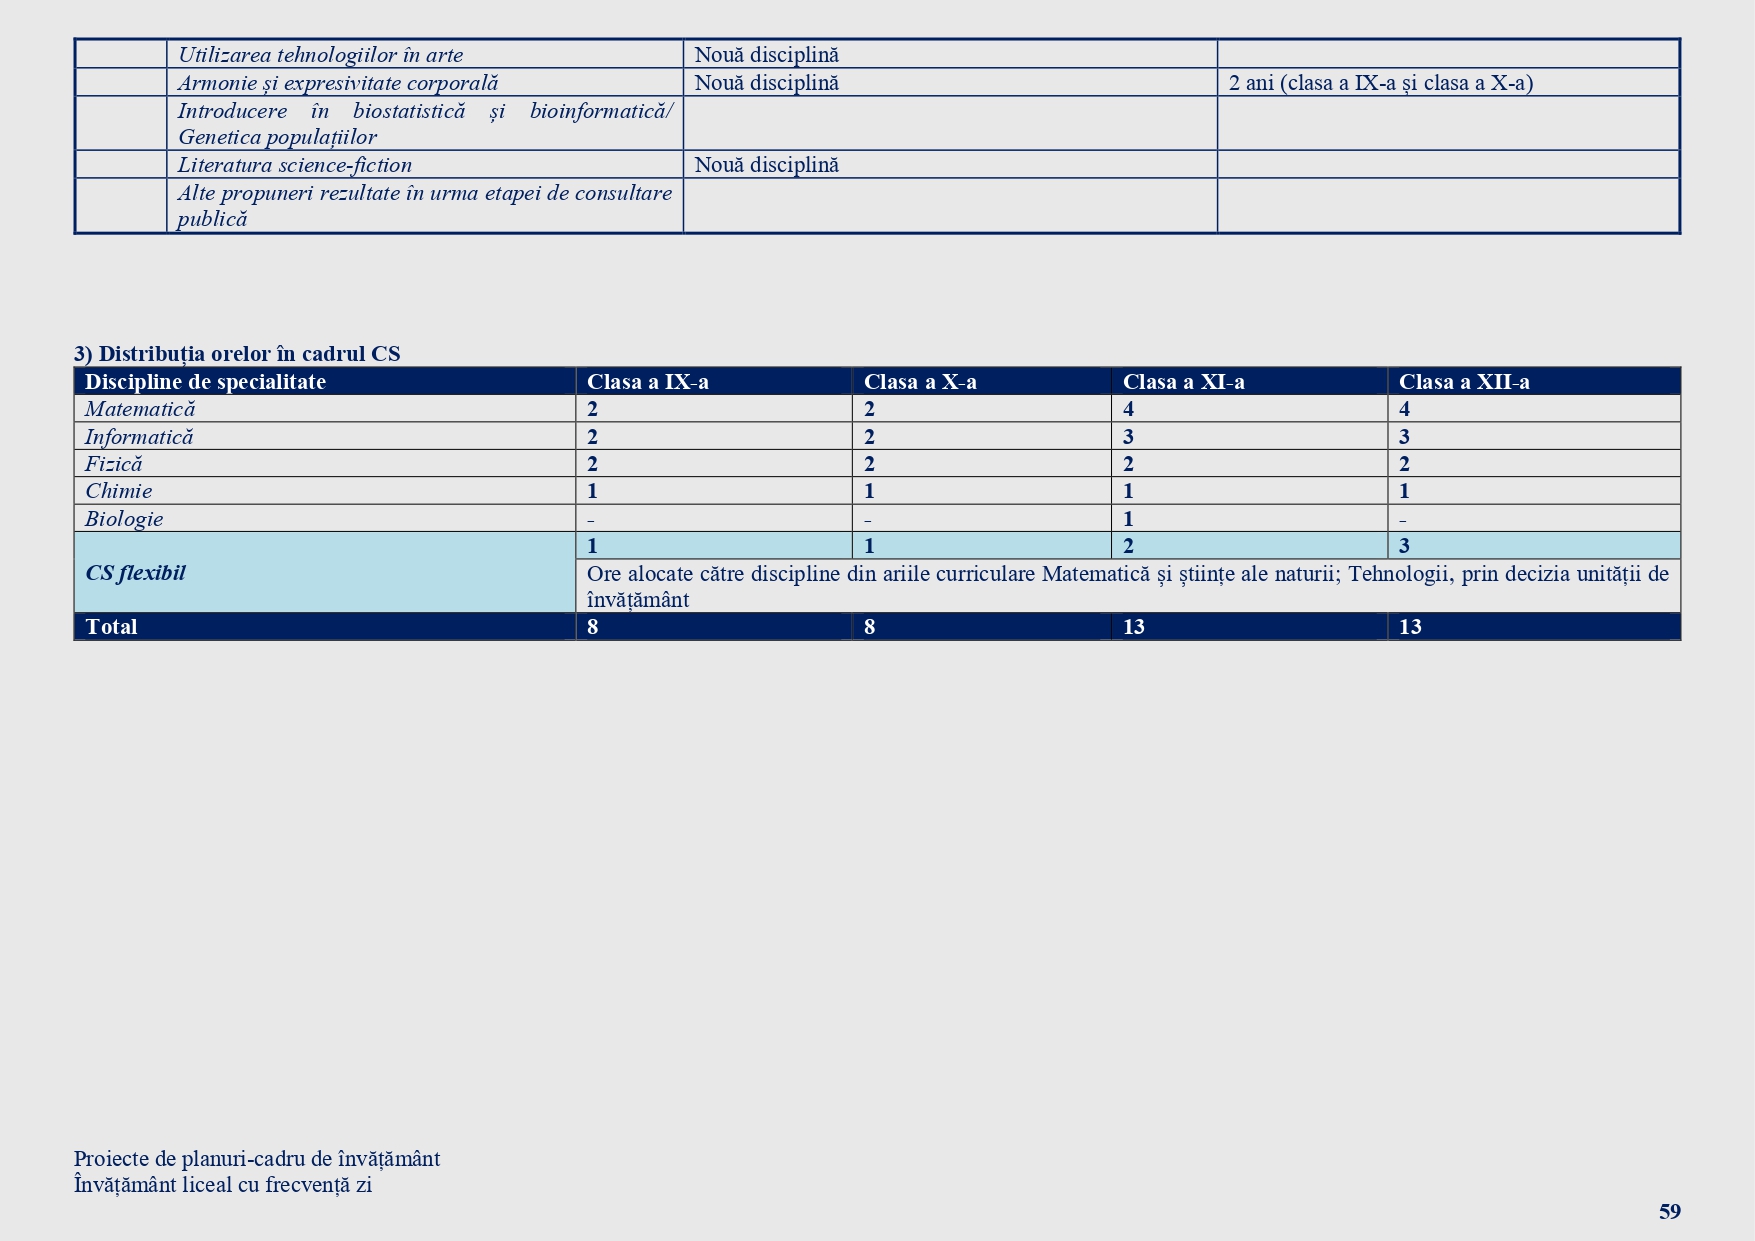Select the 'Armonie și expresivitate corporală' text
The image size is (1755, 1241).
point(337,83)
